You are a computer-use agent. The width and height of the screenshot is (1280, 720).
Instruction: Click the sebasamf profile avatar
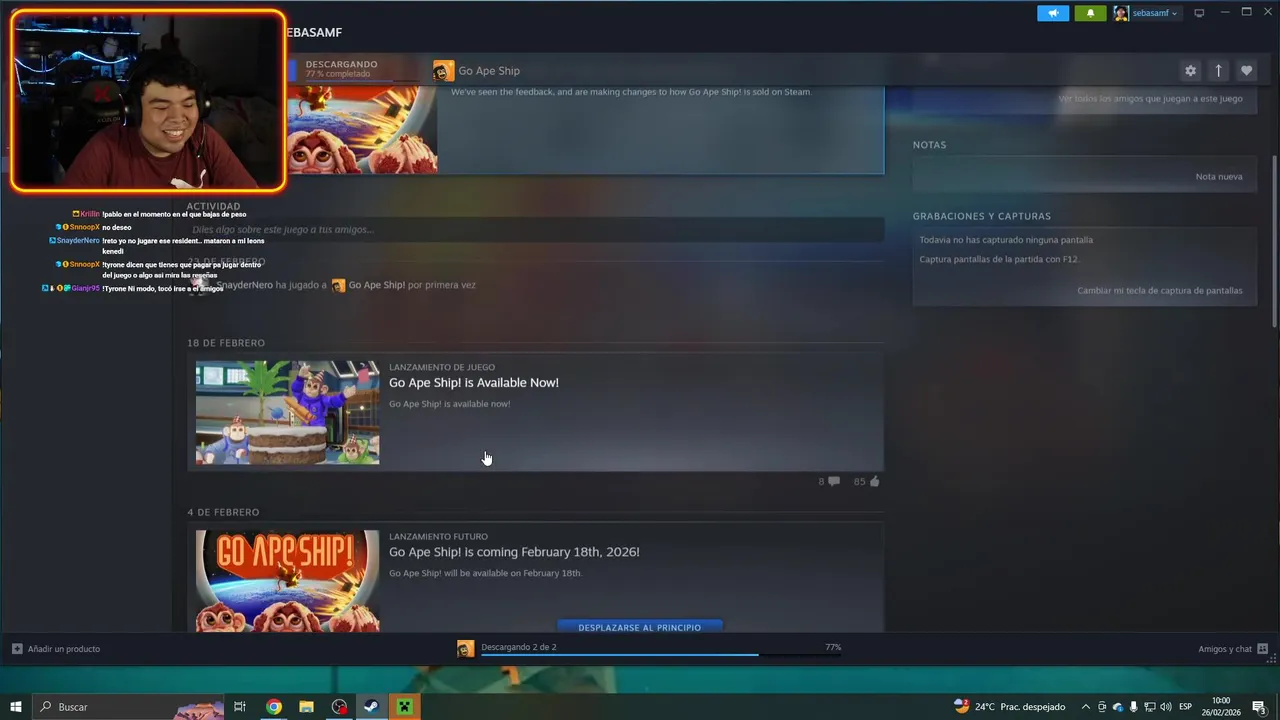point(1121,13)
